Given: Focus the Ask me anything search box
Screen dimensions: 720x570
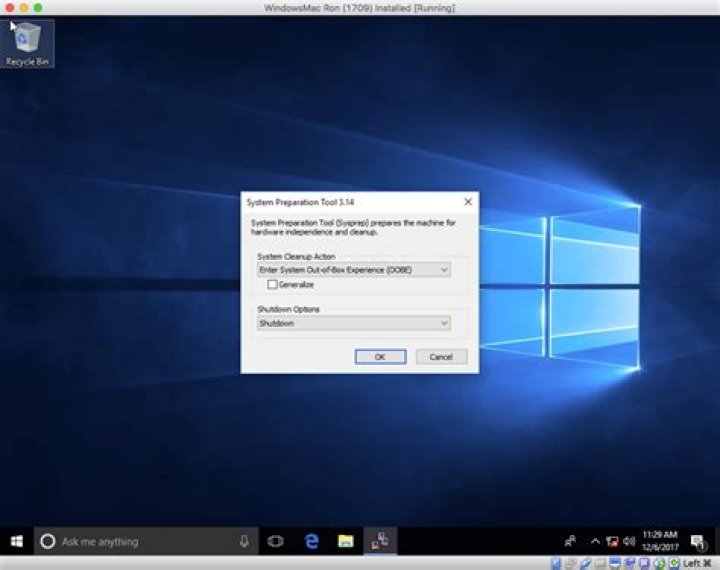Looking at the screenshot, I should coord(146,542).
